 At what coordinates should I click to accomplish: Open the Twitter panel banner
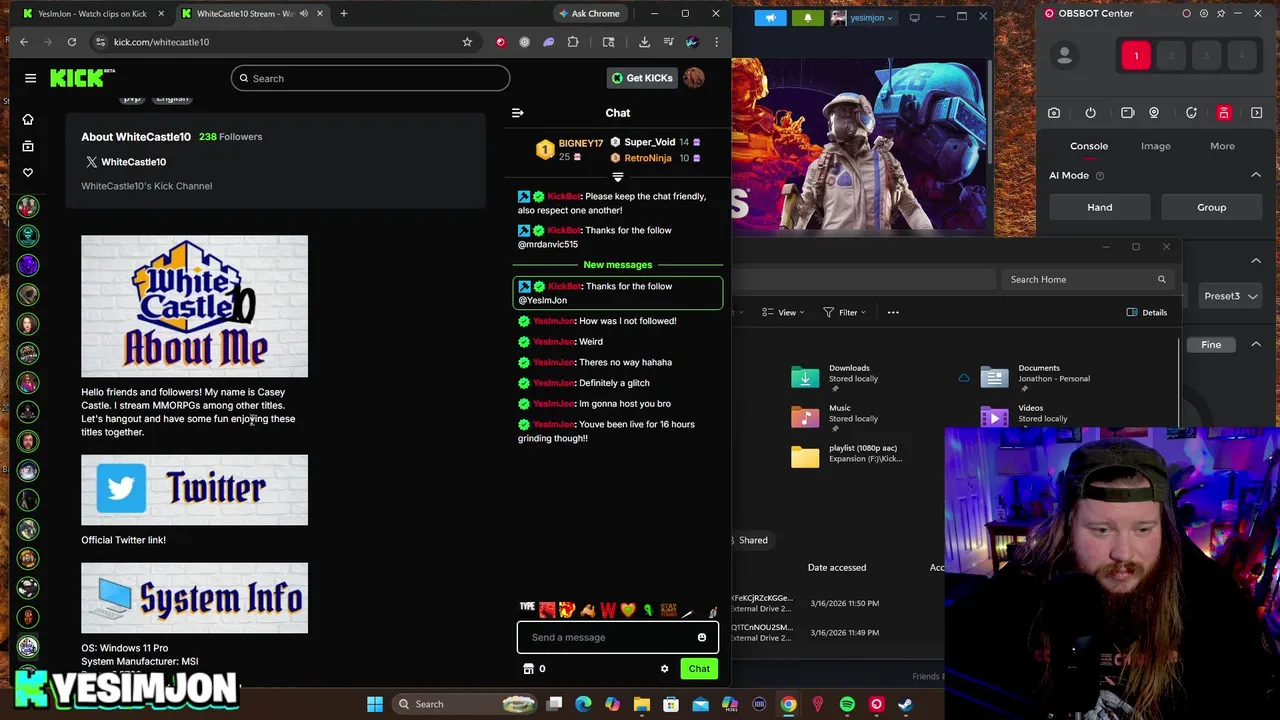(x=195, y=490)
